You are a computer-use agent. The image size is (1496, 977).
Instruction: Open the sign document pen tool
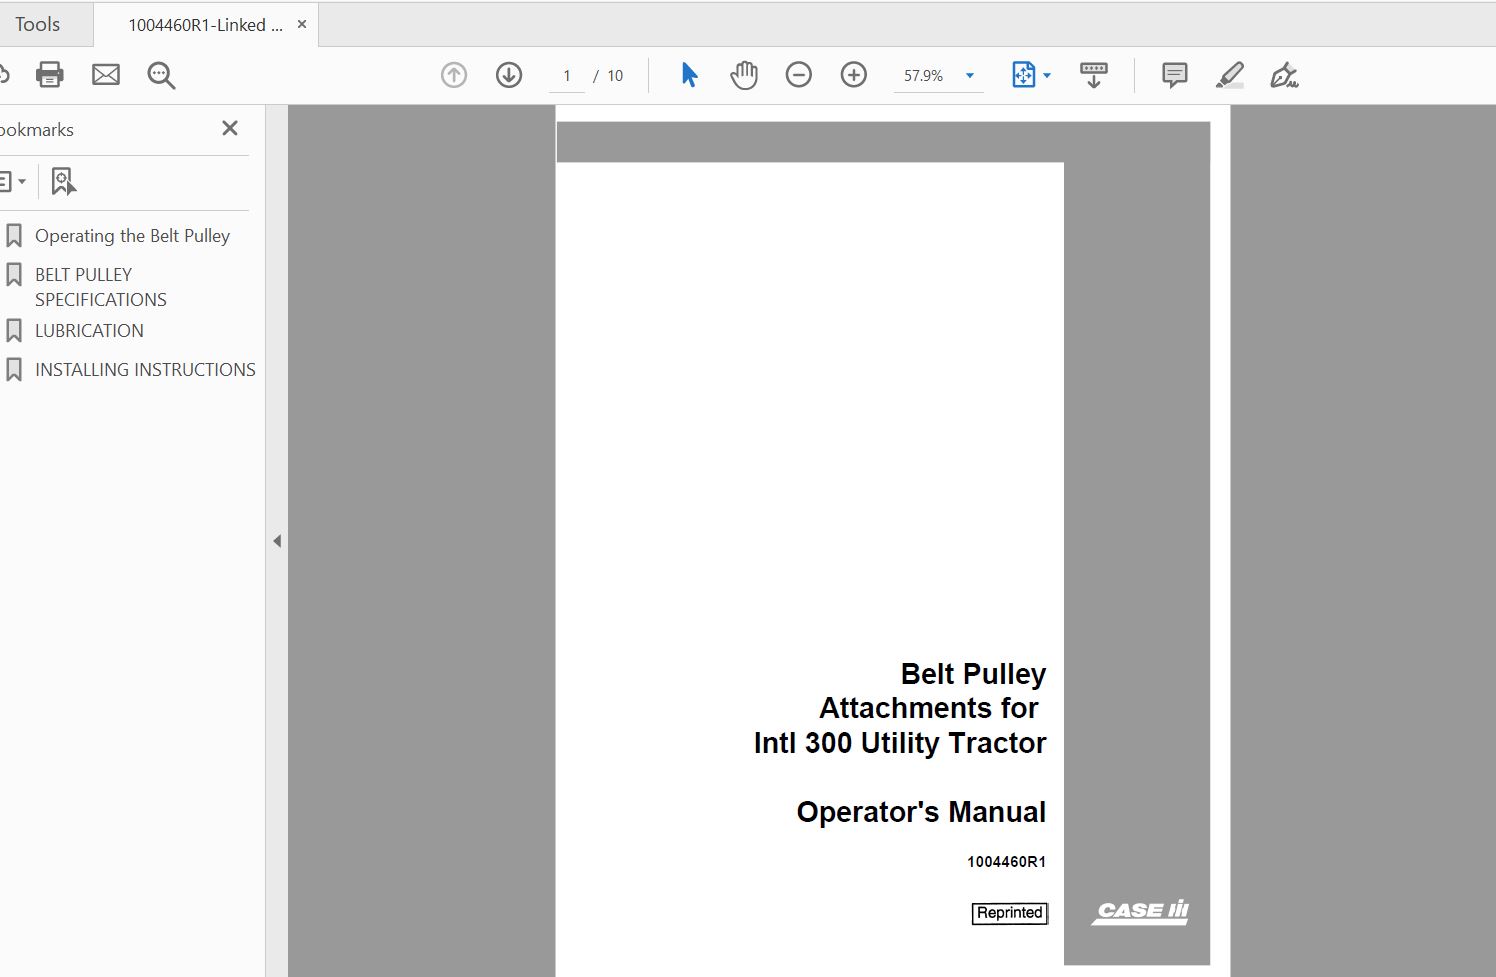(1284, 75)
